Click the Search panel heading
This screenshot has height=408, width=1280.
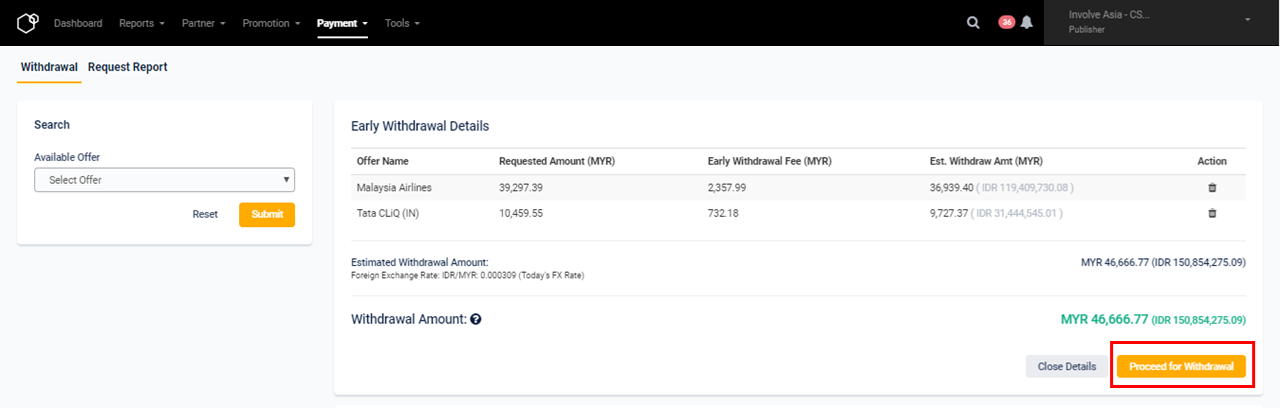tap(52, 125)
